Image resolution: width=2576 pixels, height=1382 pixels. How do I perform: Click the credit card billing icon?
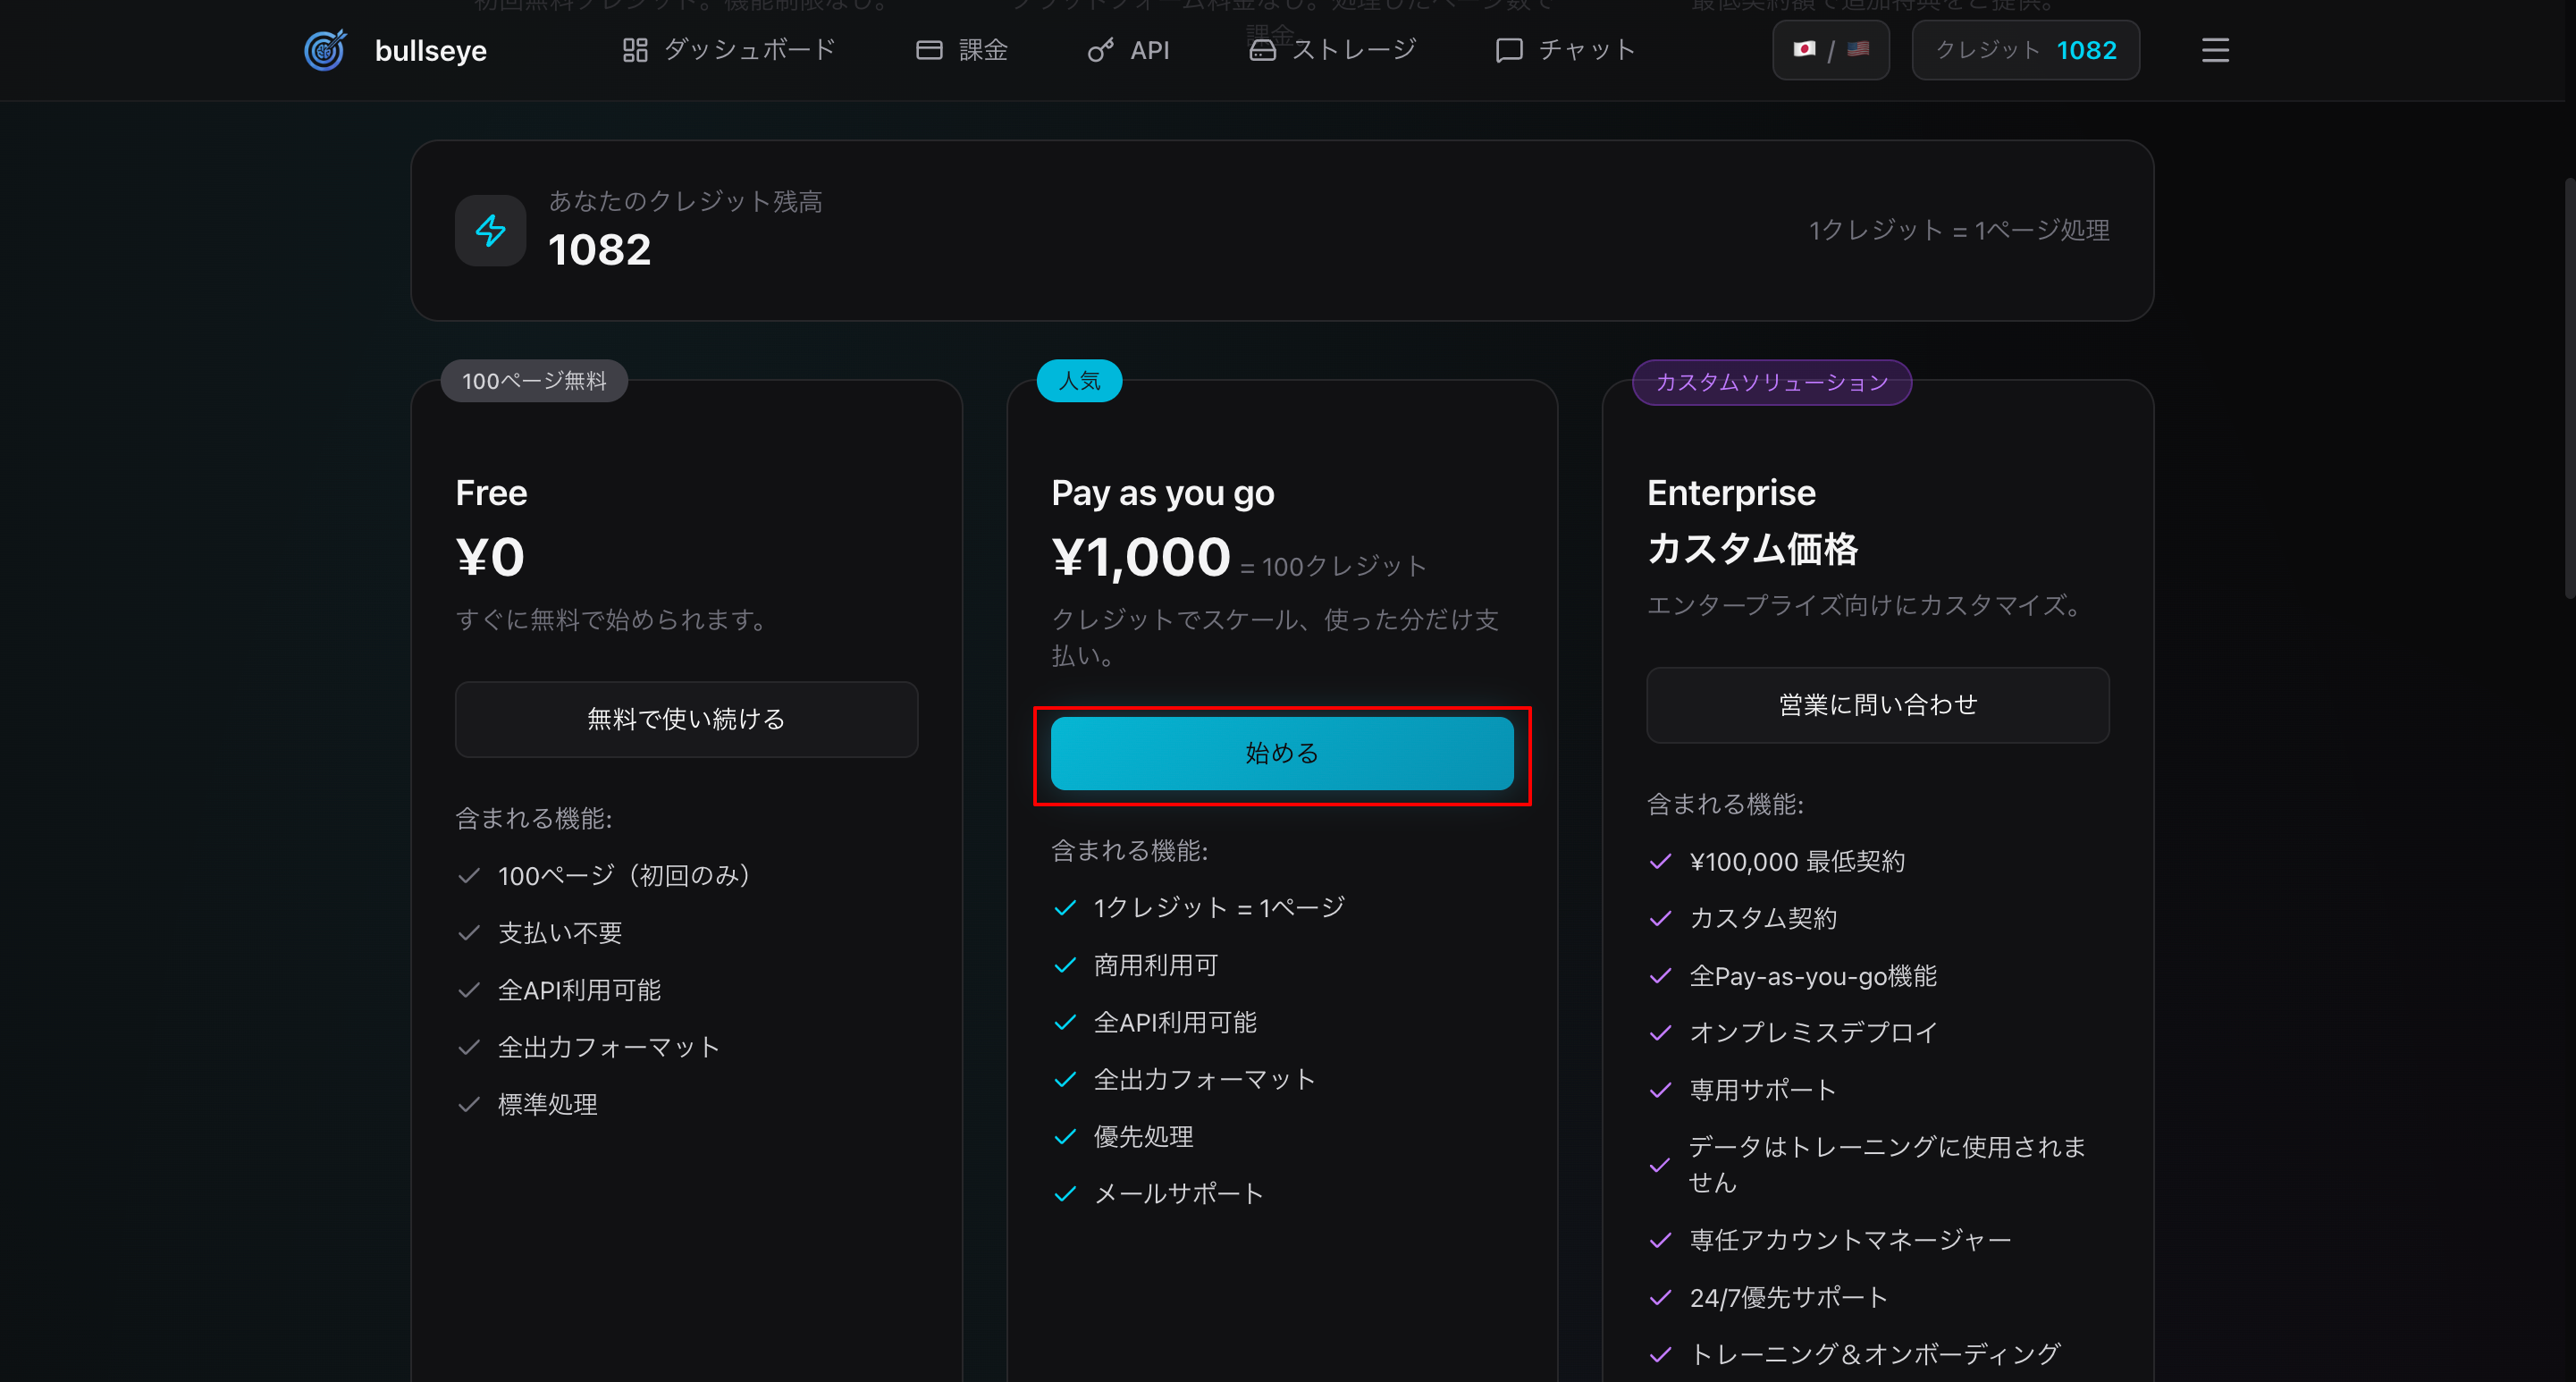tap(928, 49)
